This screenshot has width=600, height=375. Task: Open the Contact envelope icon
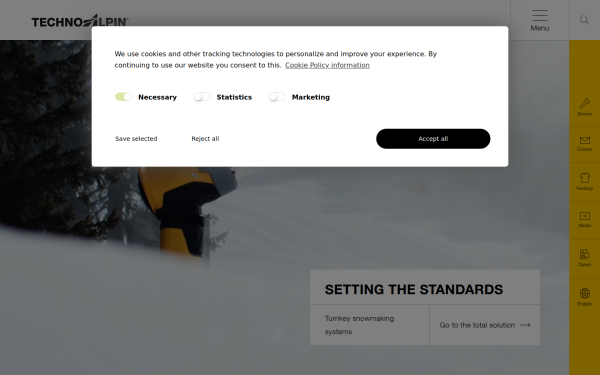pos(584,140)
